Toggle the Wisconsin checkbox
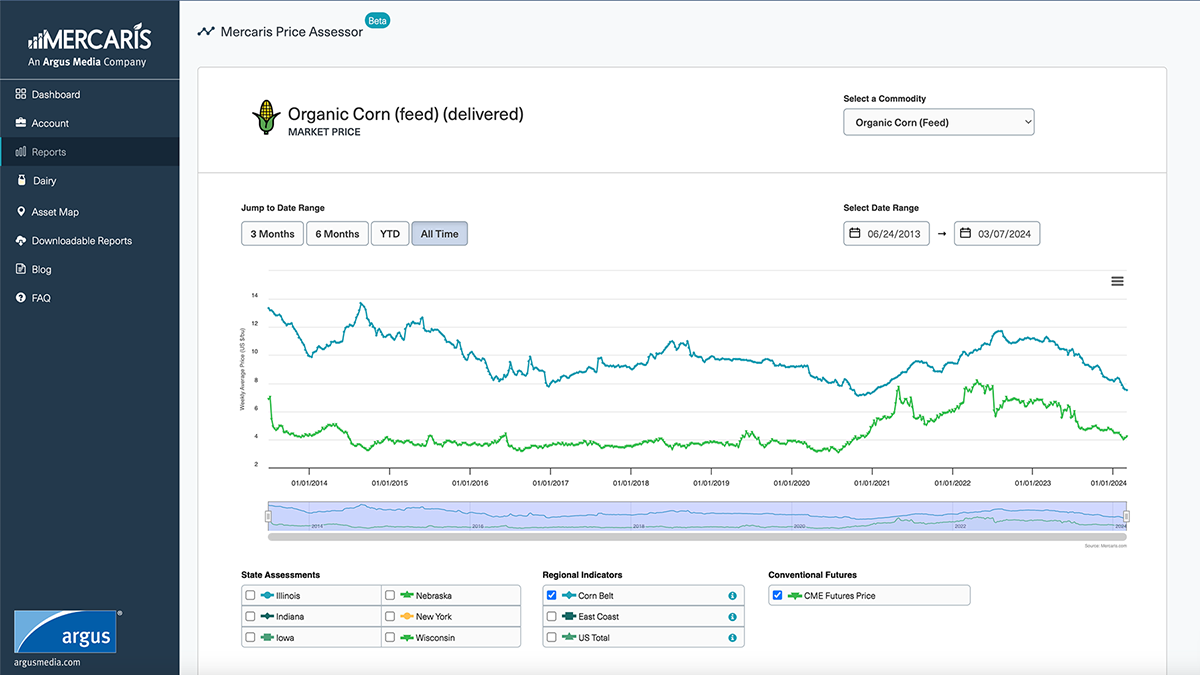1200x675 pixels. pyautogui.click(x=392, y=637)
